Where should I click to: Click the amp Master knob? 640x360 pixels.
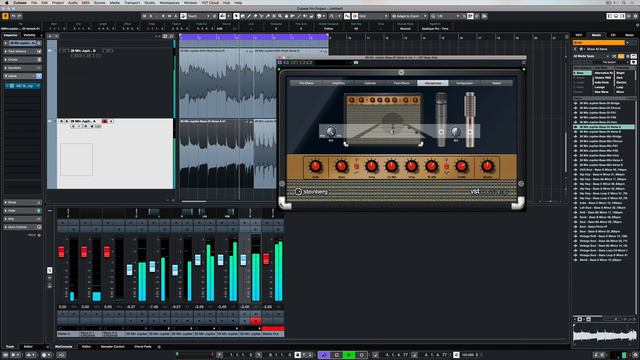pyautogui.click(x=487, y=166)
